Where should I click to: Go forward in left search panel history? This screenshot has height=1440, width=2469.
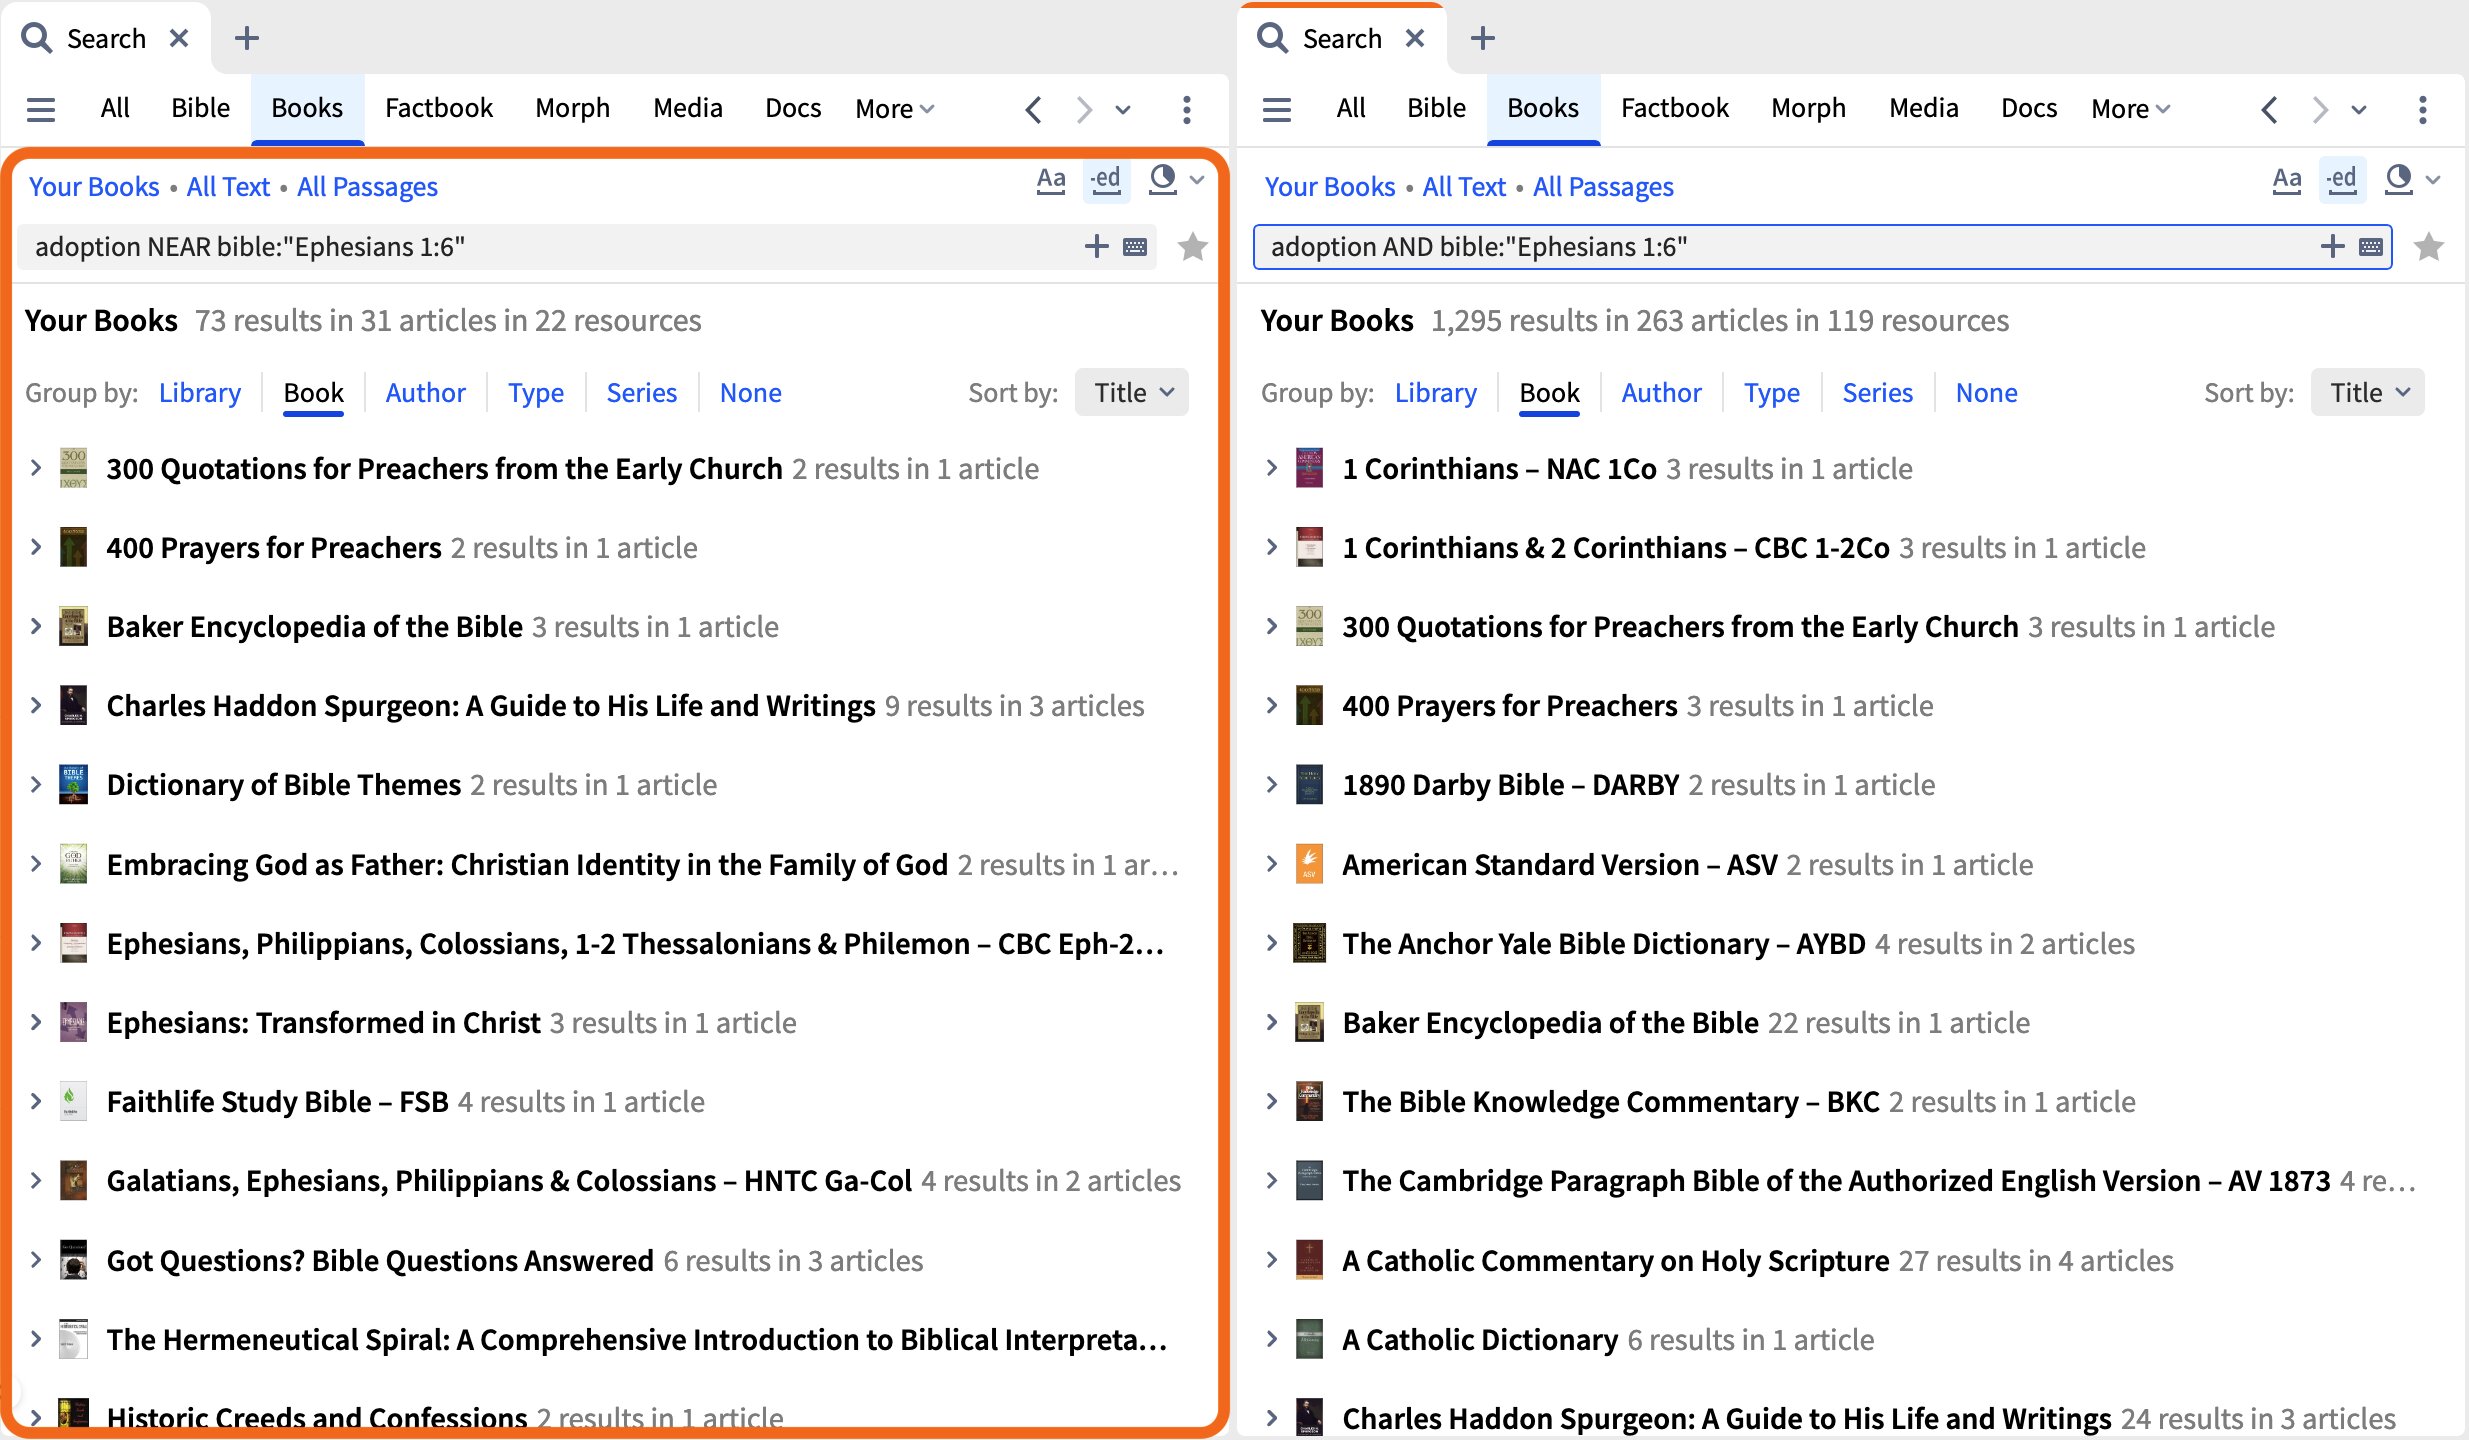(1084, 109)
